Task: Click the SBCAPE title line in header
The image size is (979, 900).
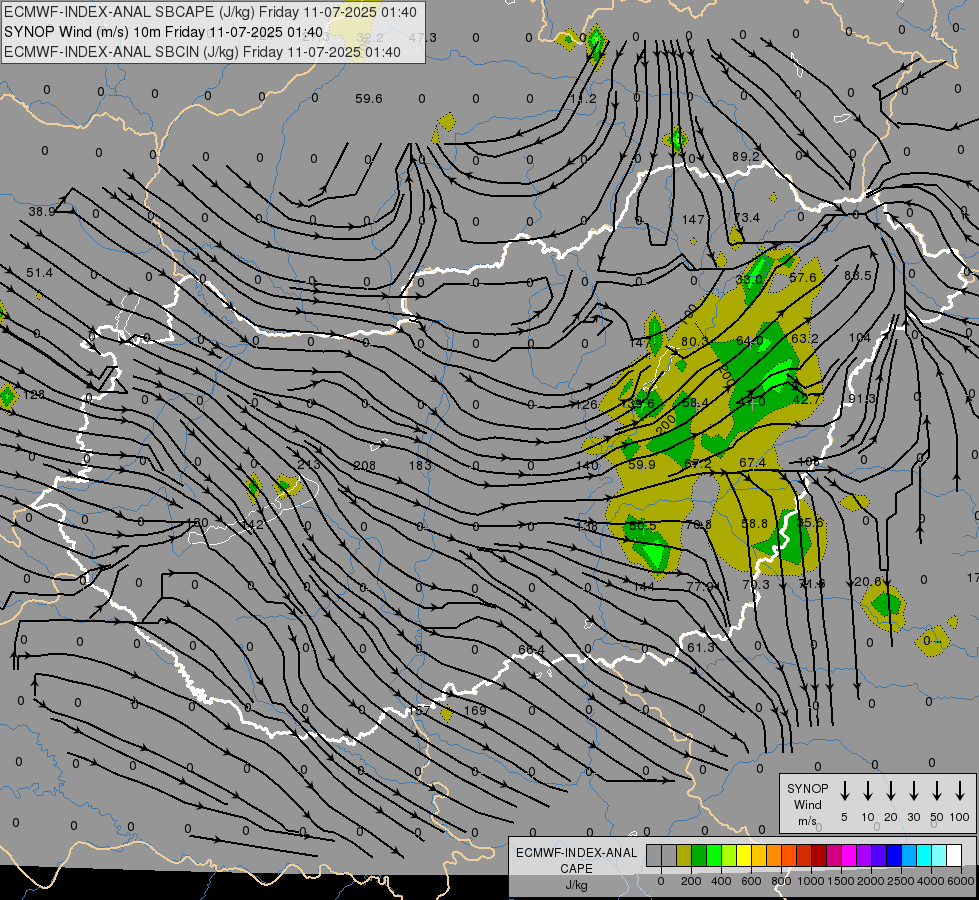Action: pyautogui.click(x=210, y=12)
